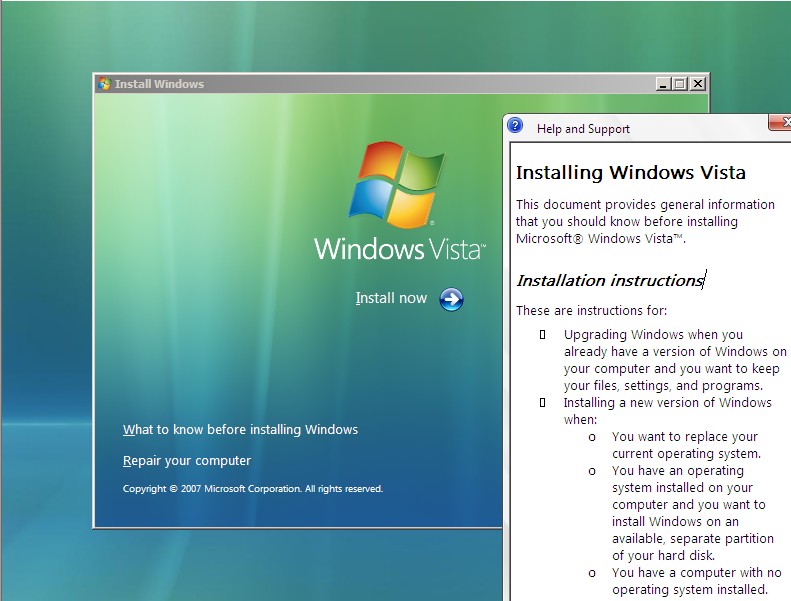Close the Install Windows window
This screenshot has height=601, width=791.
698,84
